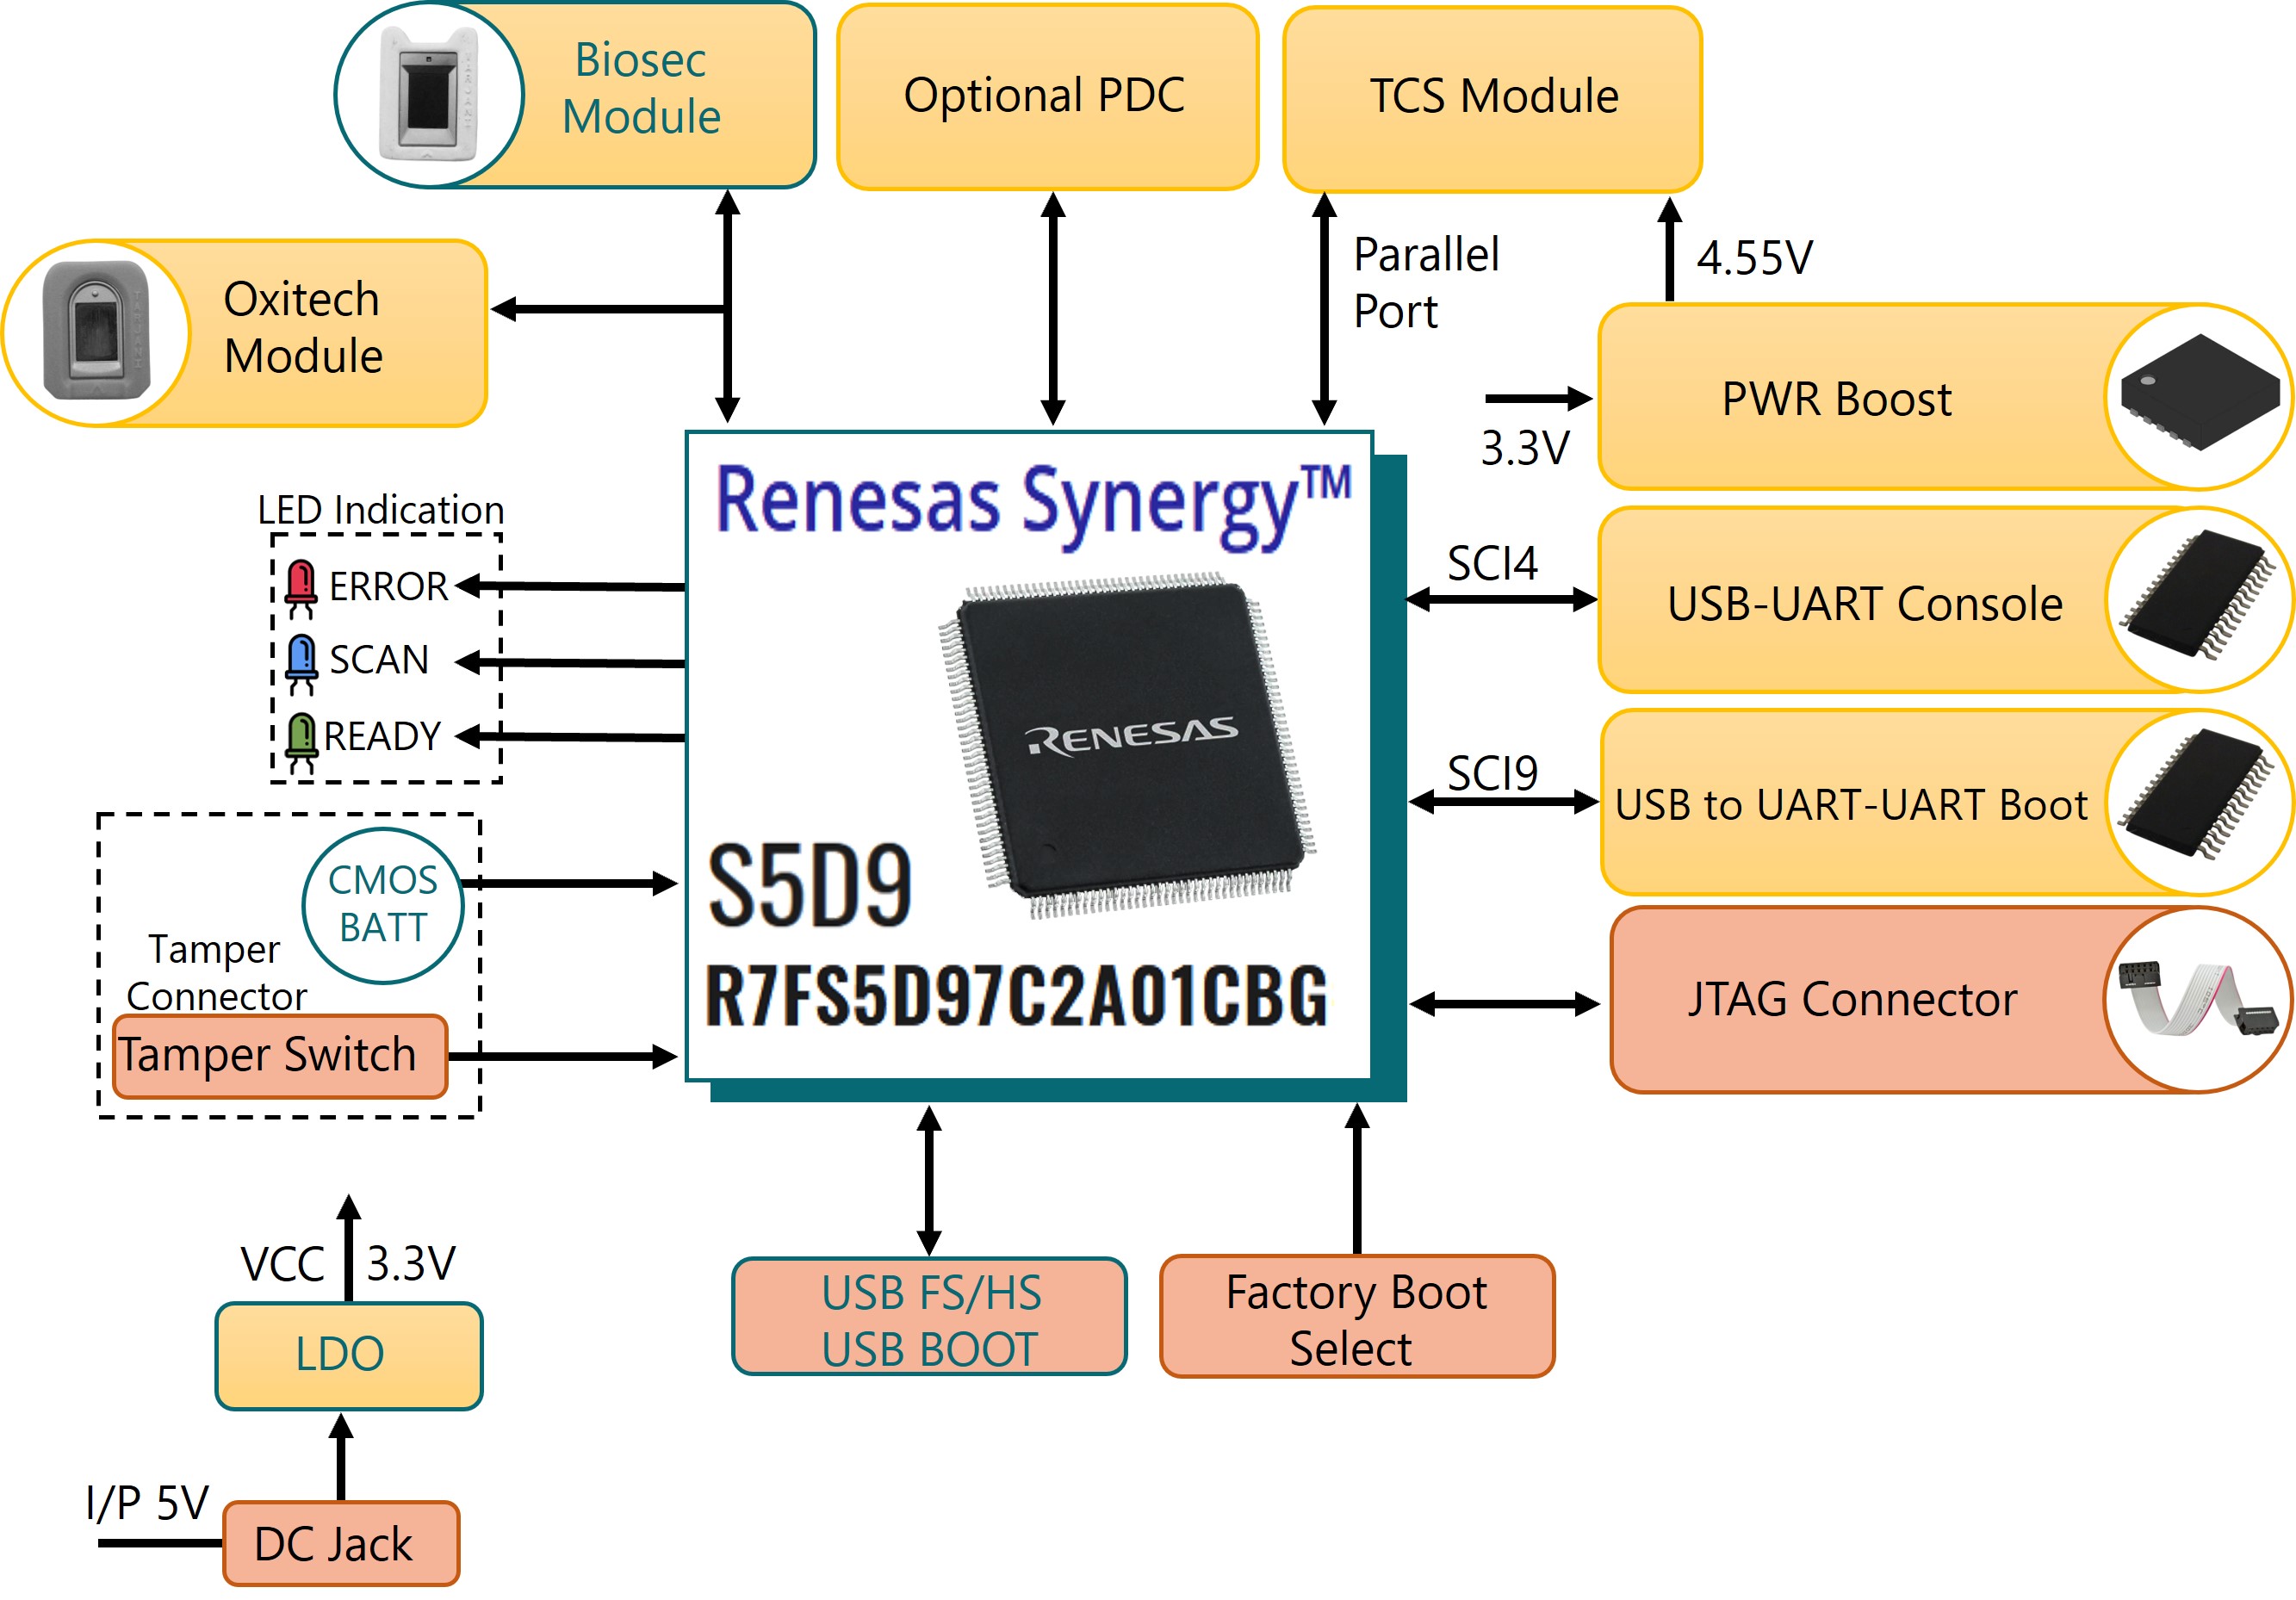Click the Tamper Connector label
The width and height of the screenshot is (2296, 1600).
coord(216,973)
